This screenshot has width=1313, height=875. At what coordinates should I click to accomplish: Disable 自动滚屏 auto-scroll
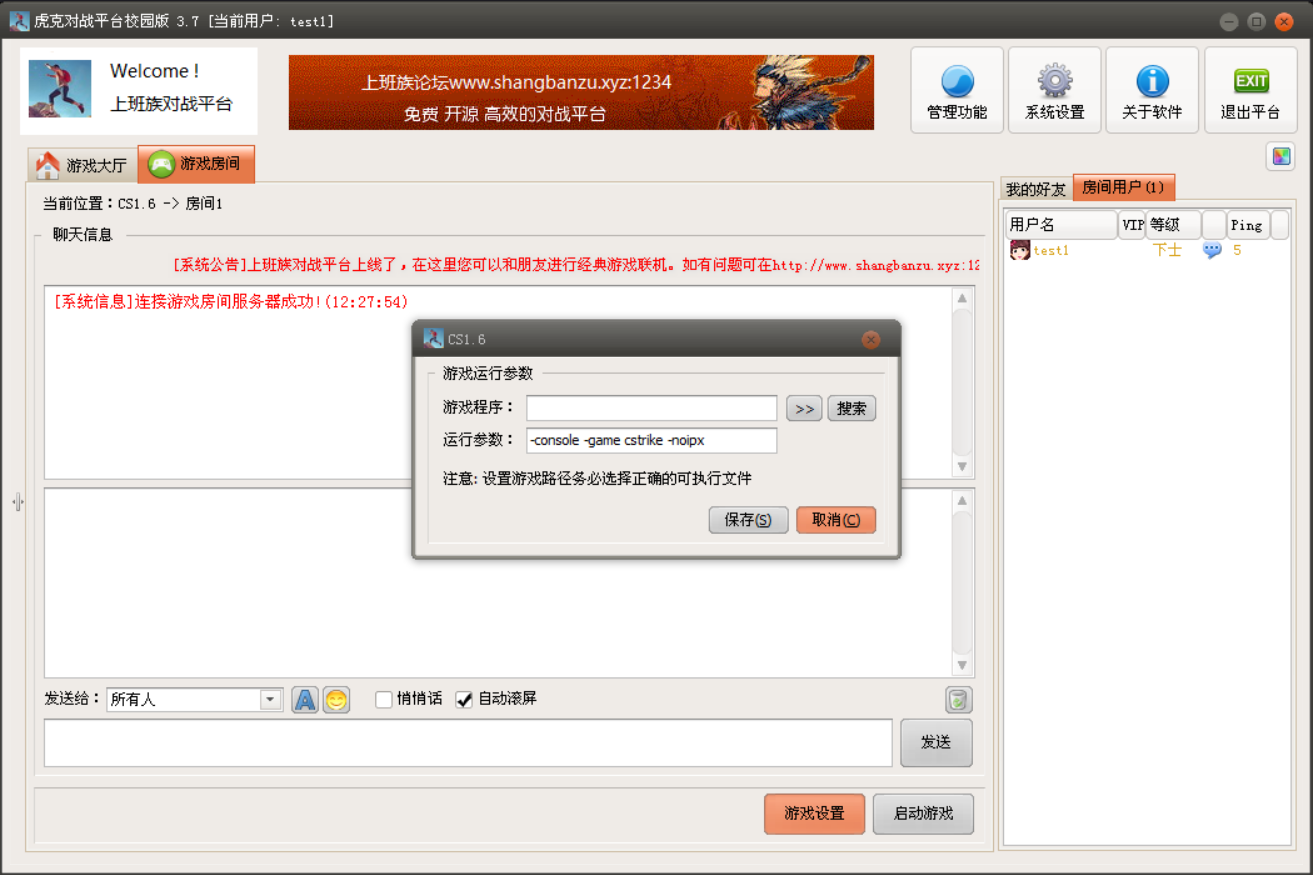464,699
